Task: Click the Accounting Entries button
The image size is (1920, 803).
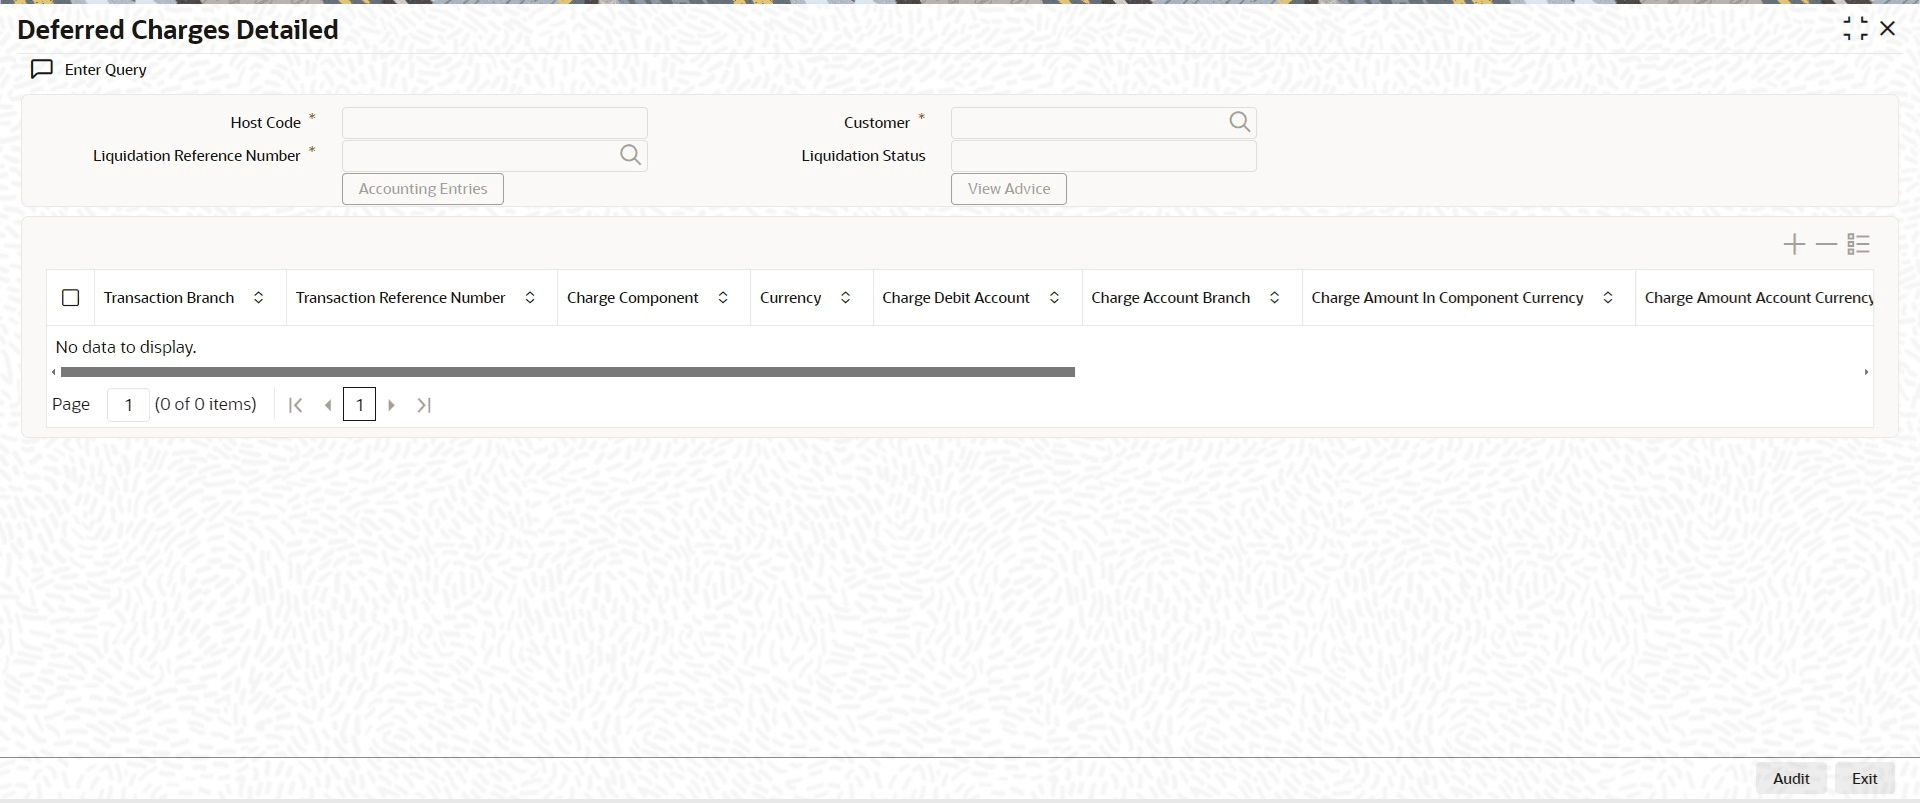Action: (423, 189)
